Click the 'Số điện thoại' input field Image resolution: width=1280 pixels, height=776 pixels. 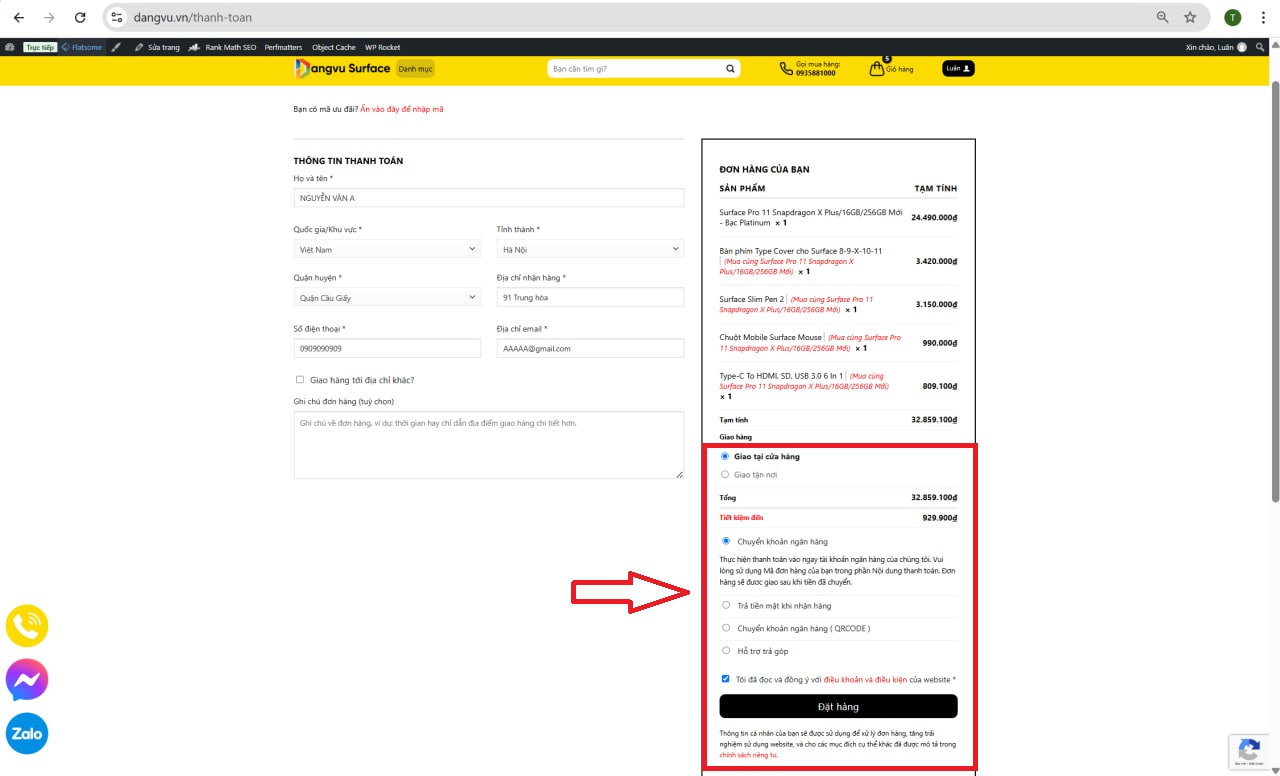point(387,348)
